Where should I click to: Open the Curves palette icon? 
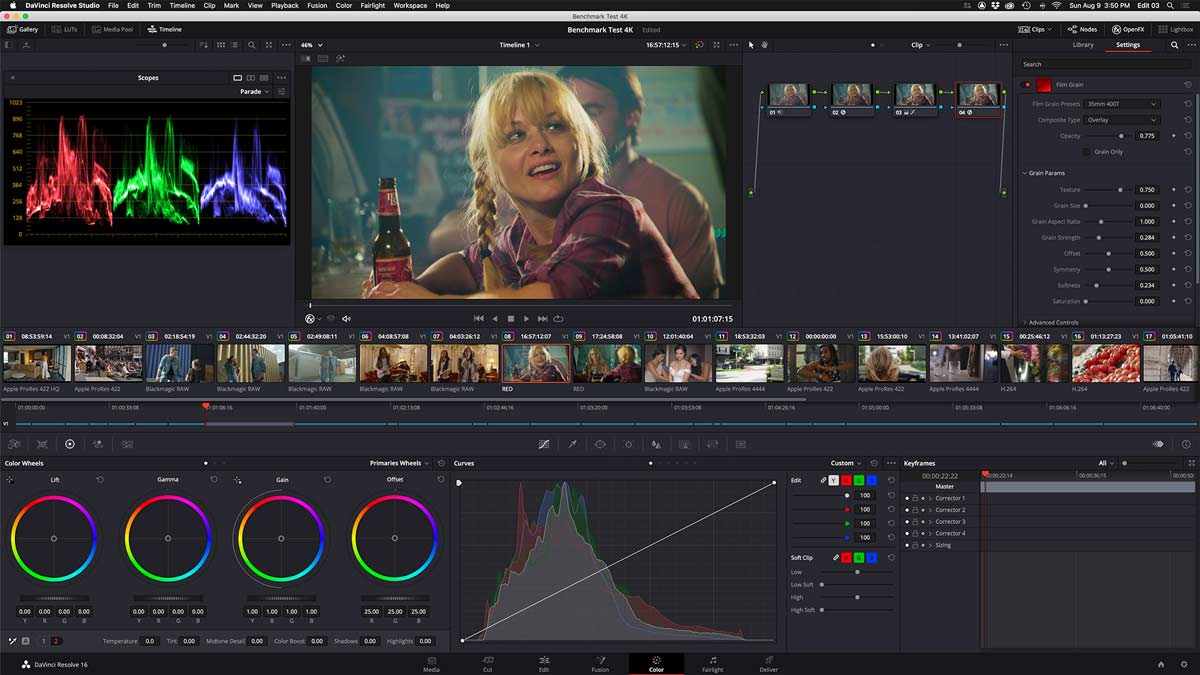[544, 444]
